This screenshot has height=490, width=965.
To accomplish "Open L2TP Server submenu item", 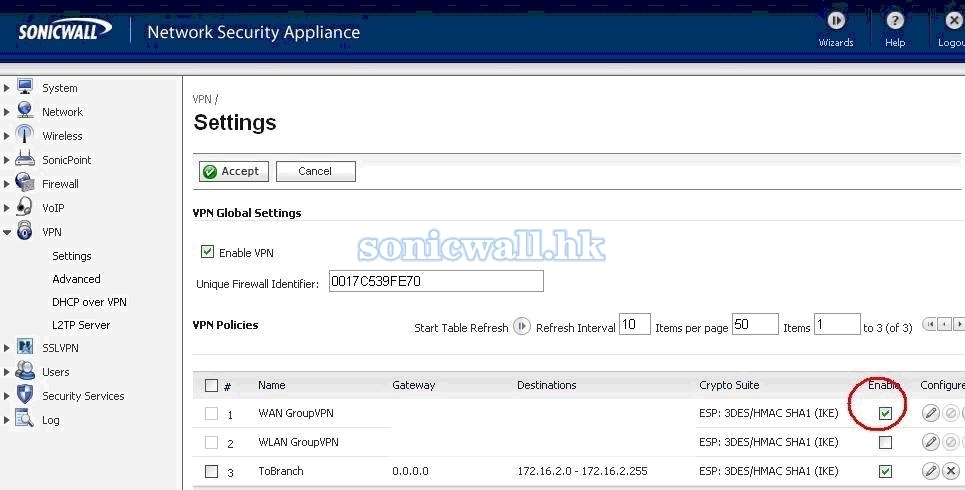I will pos(81,325).
